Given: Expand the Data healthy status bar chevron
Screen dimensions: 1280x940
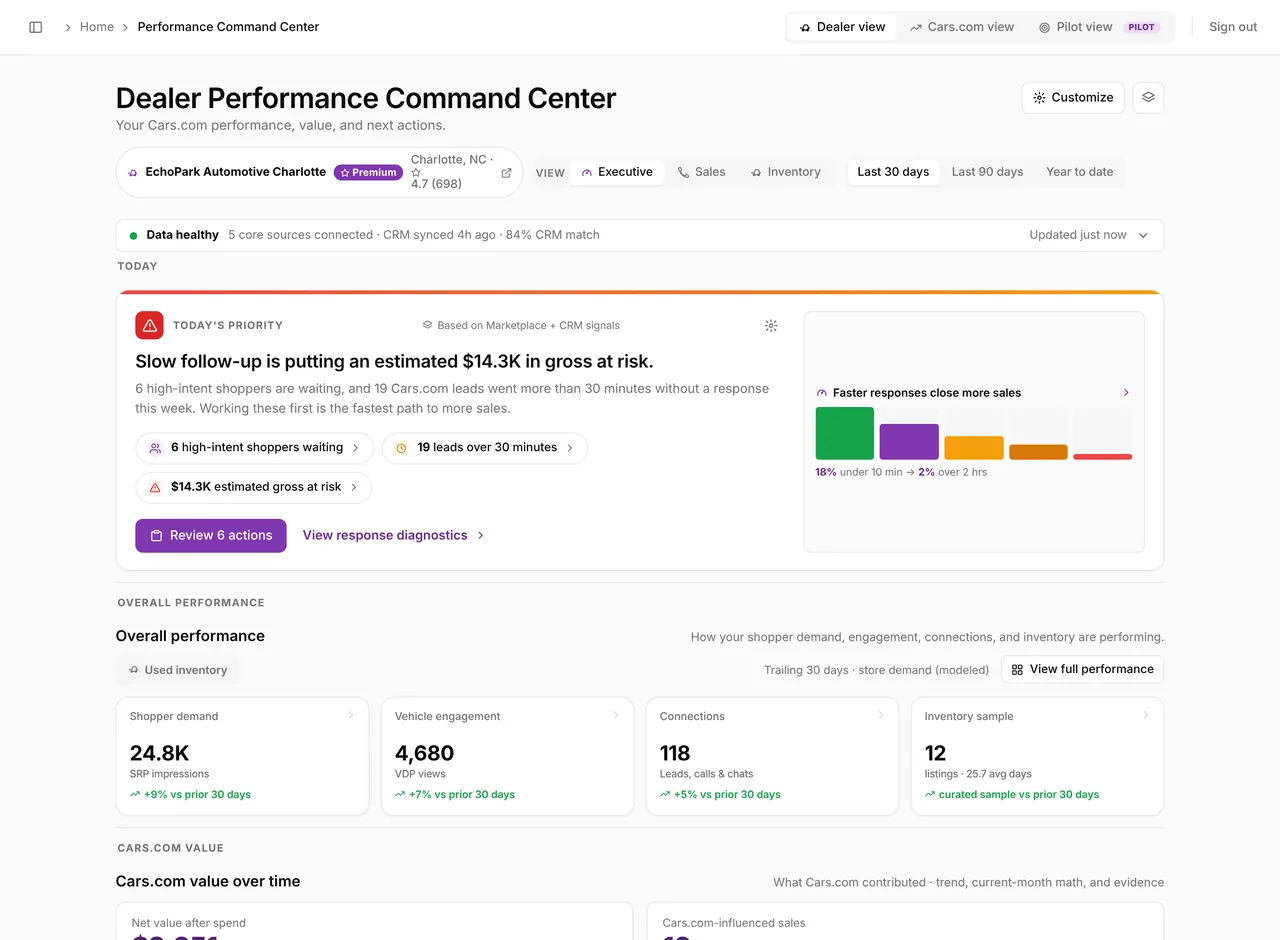Looking at the screenshot, I should coord(1144,235).
